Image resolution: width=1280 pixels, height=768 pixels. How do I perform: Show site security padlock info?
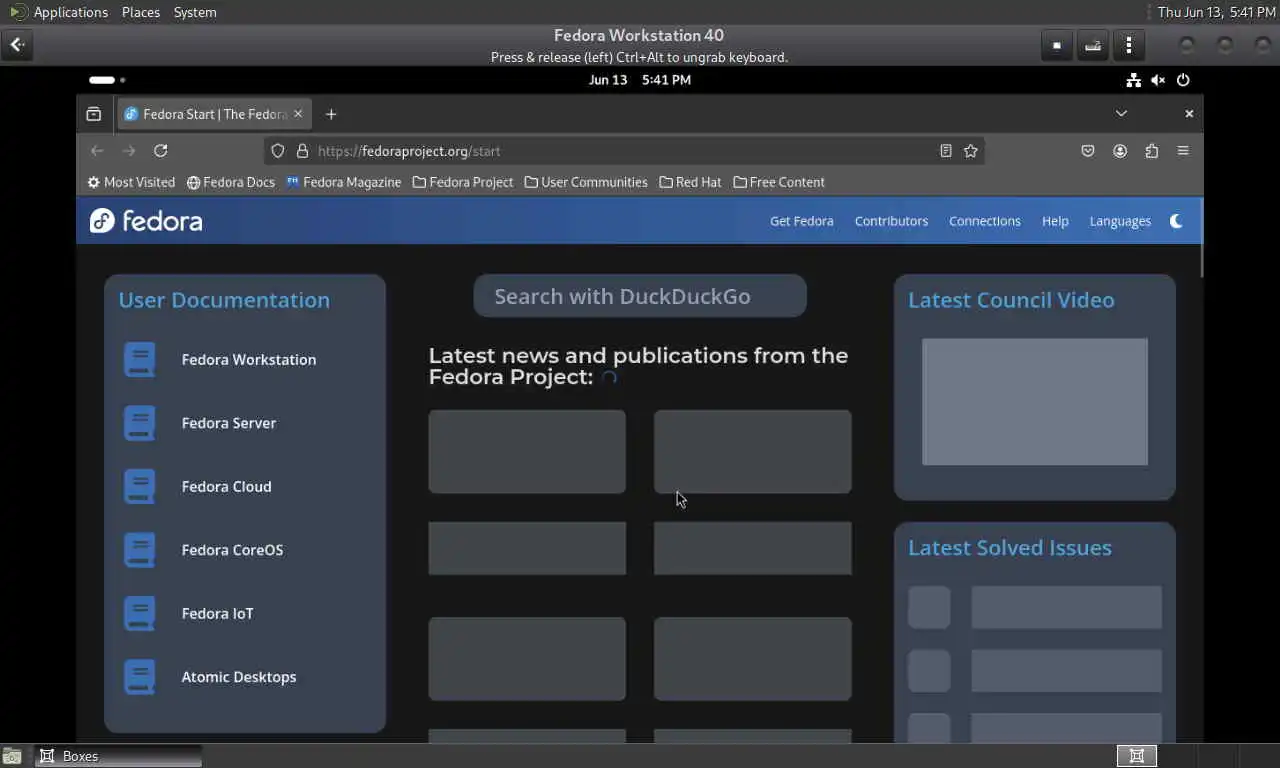pos(302,151)
